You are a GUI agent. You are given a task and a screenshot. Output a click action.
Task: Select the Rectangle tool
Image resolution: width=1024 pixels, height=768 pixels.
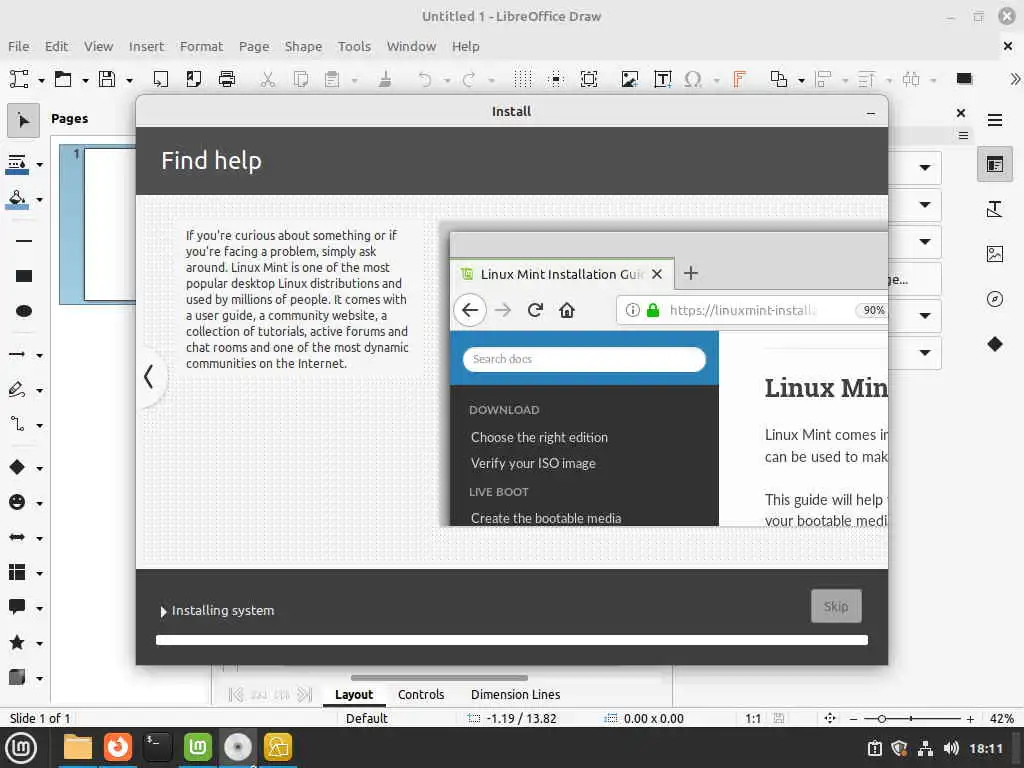pyautogui.click(x=24, y=276)
